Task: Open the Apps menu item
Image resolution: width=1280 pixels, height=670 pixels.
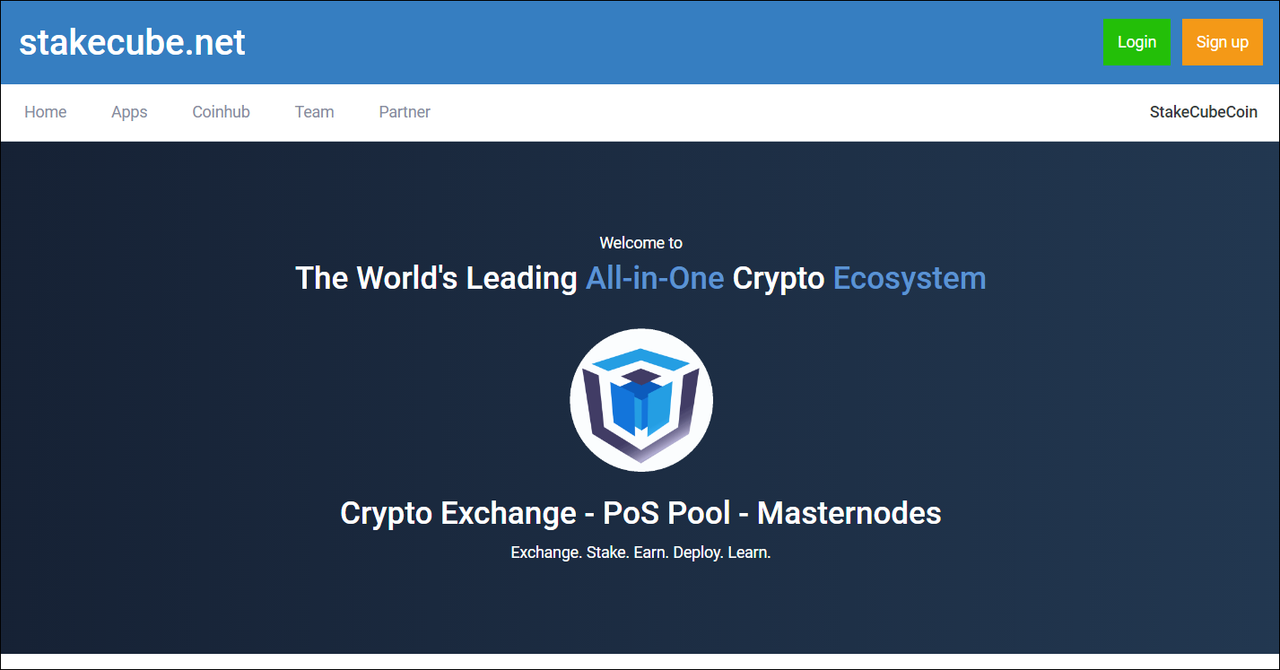Action: tap(129, 112)
